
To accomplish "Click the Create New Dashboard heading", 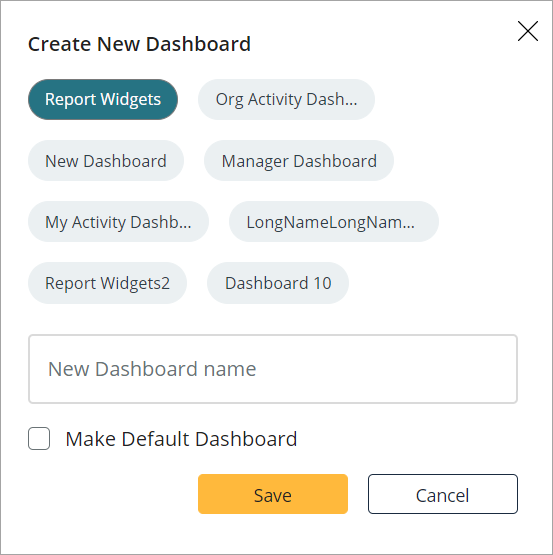I will click(139, 44).
